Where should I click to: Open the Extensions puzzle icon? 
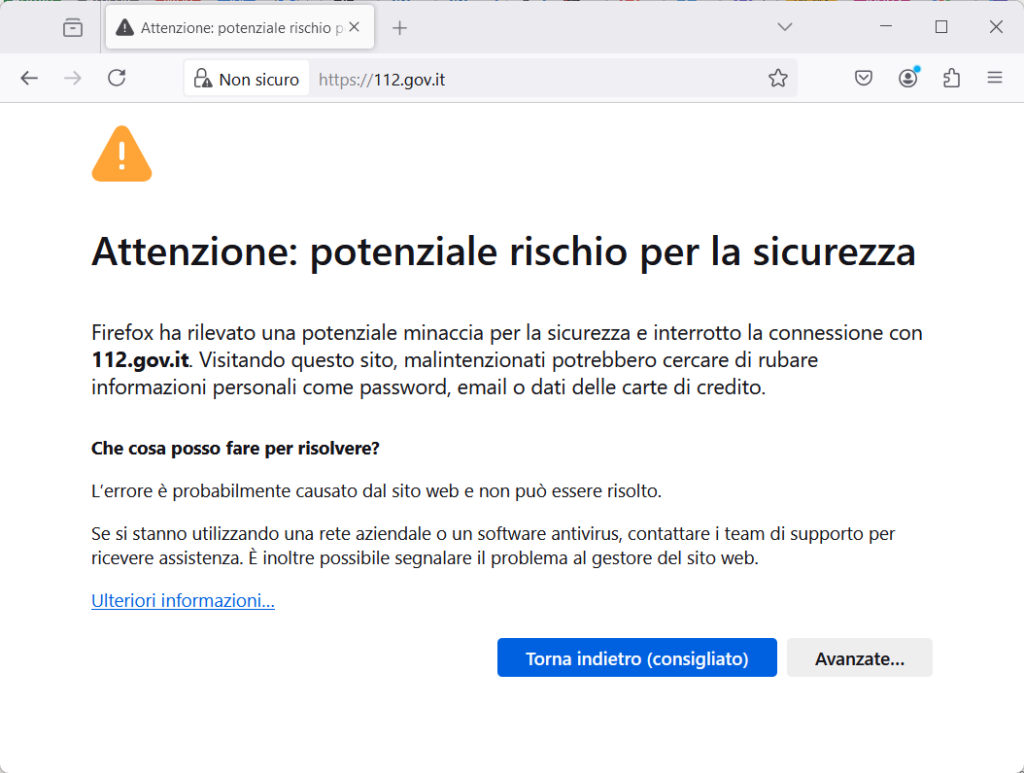[951, 78]
